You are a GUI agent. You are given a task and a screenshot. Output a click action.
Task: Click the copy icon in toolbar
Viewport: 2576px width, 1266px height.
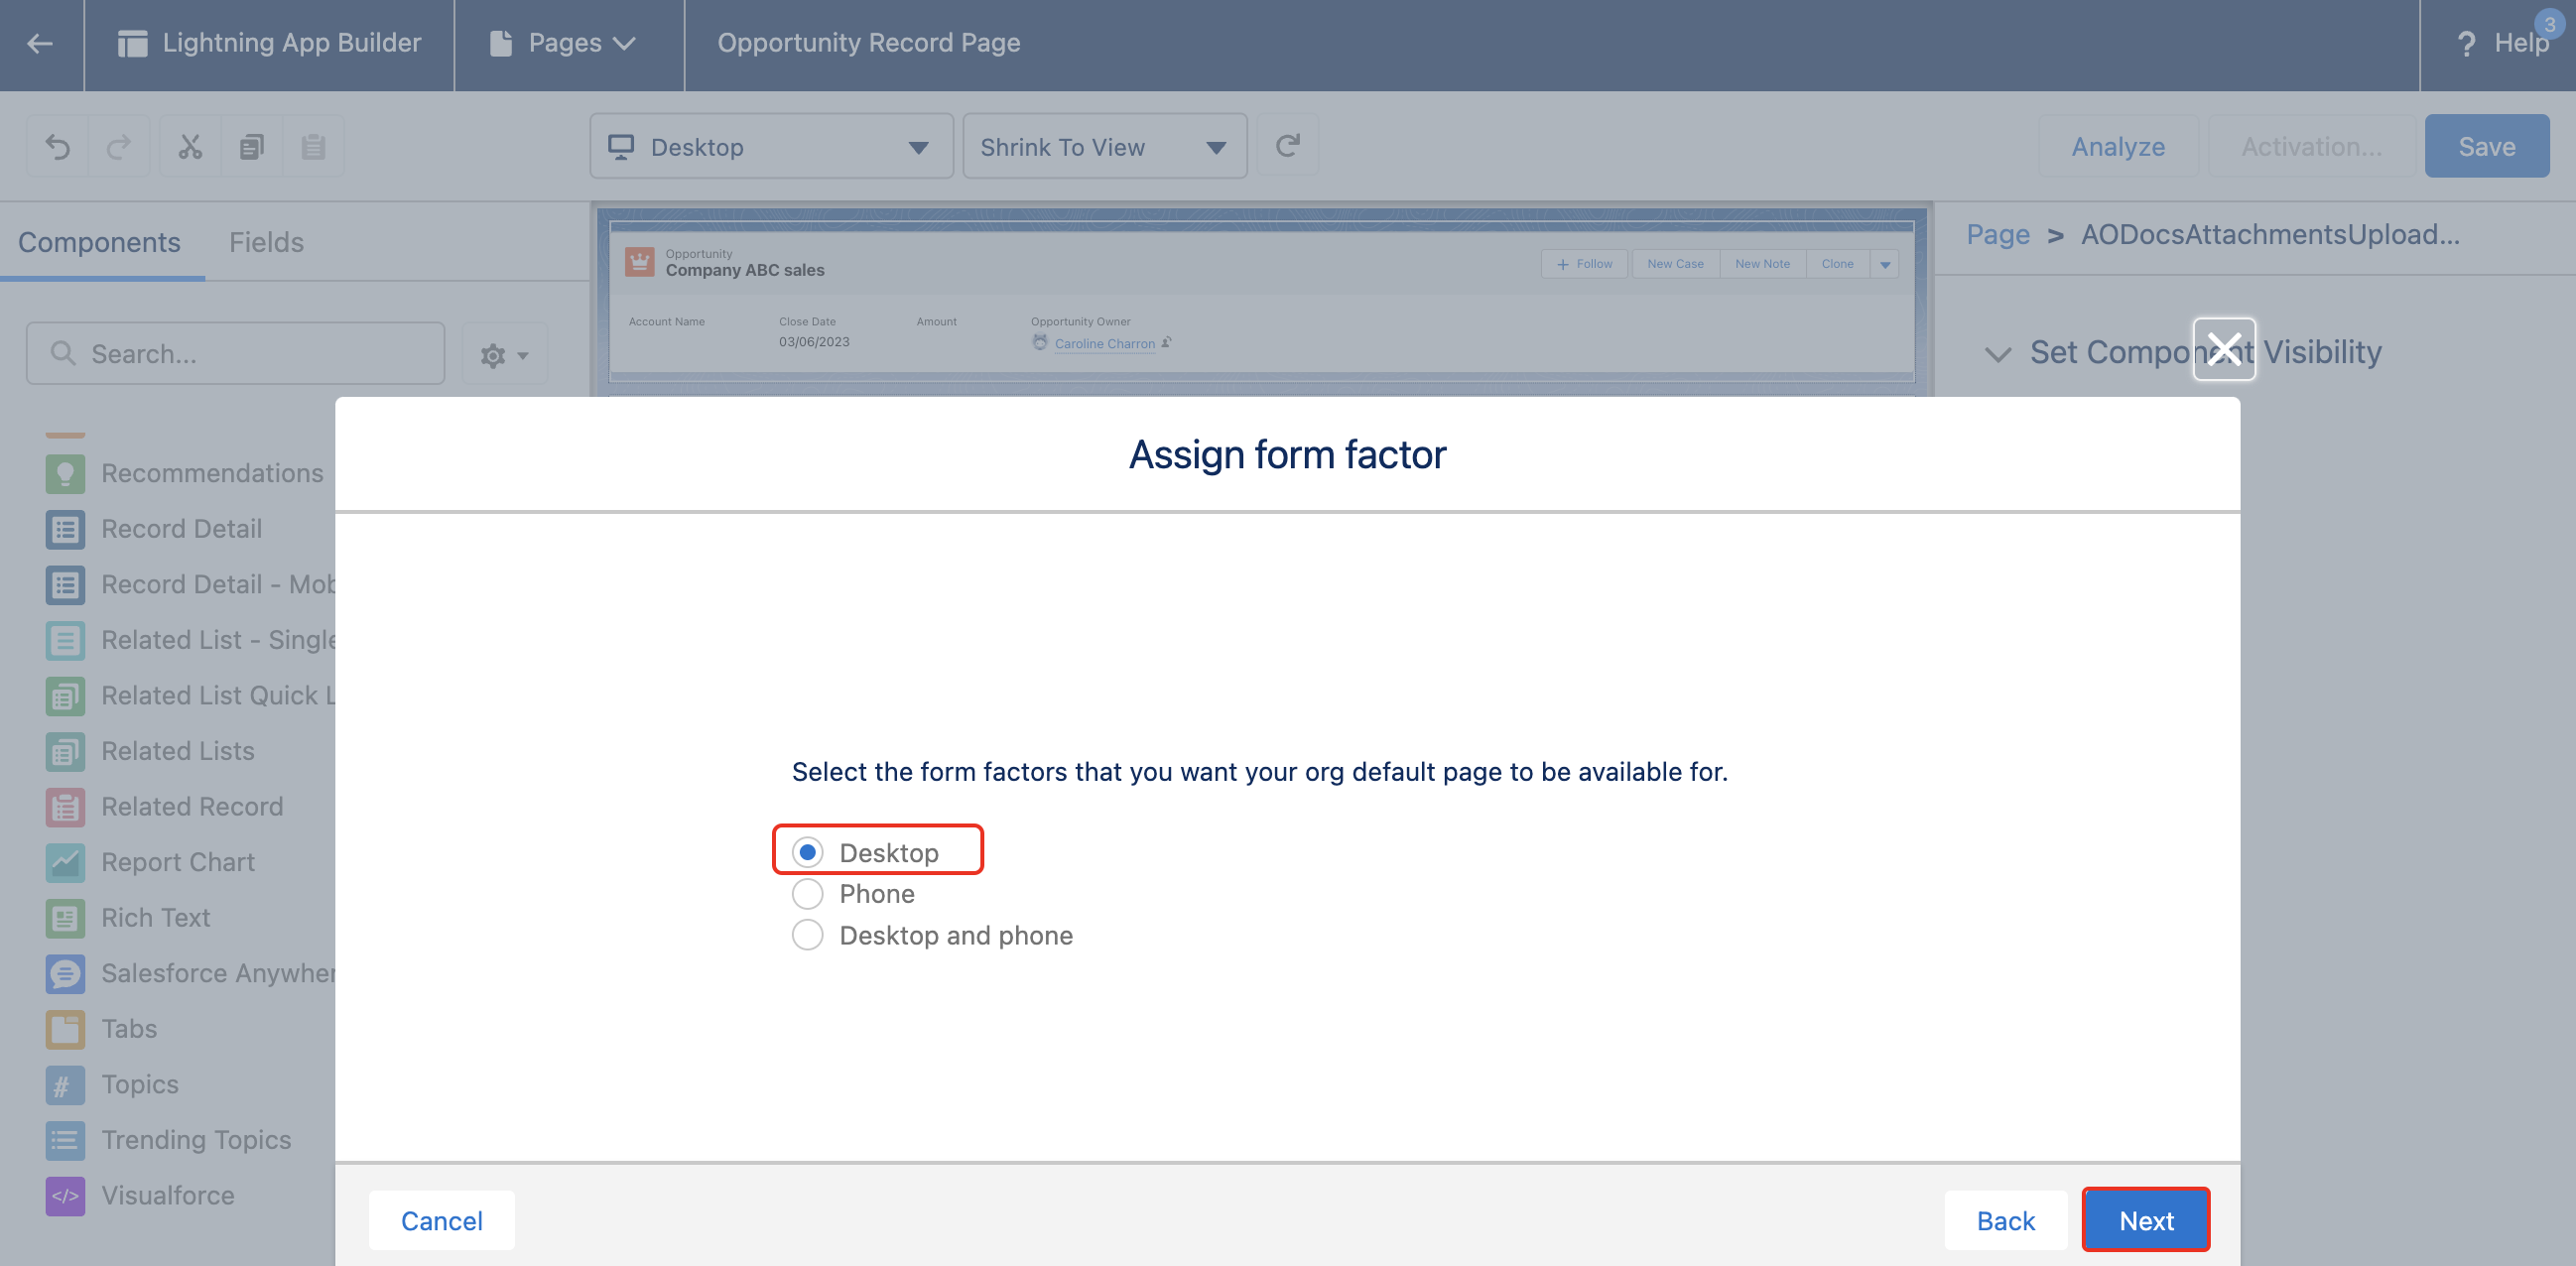[x=251, y=147]
